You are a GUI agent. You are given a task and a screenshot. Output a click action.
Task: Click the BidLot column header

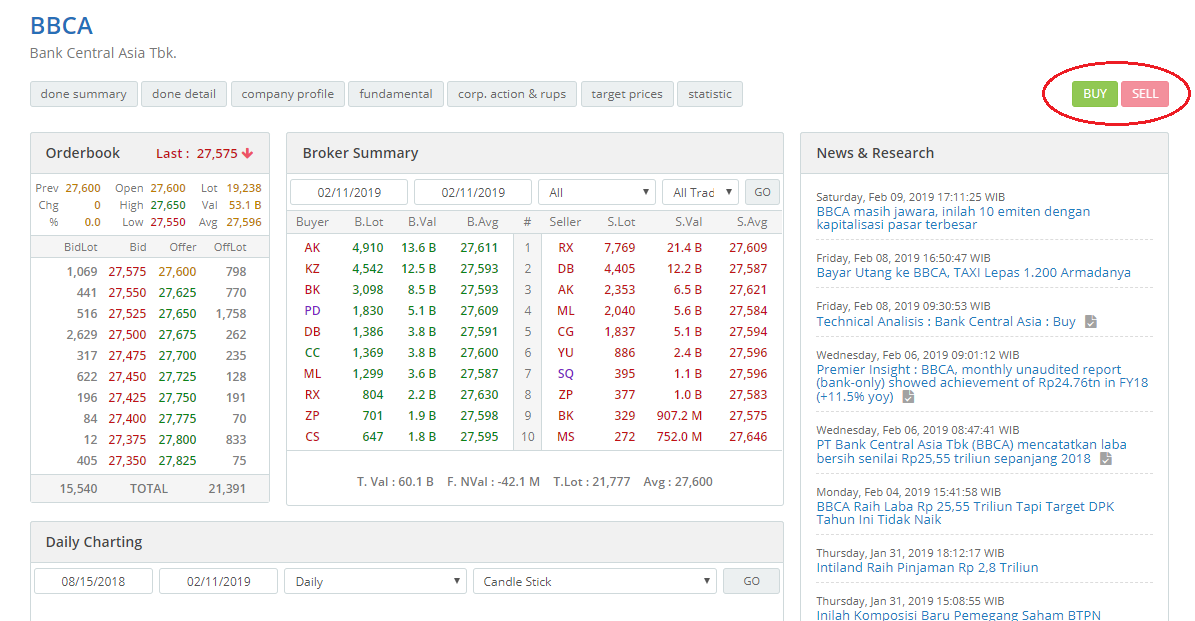coord(81,247)
